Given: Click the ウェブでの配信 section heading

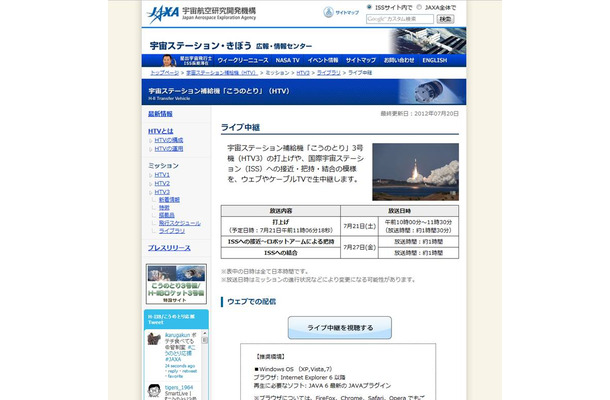Looking at the screenshot, I should click(x=251, y=302).
